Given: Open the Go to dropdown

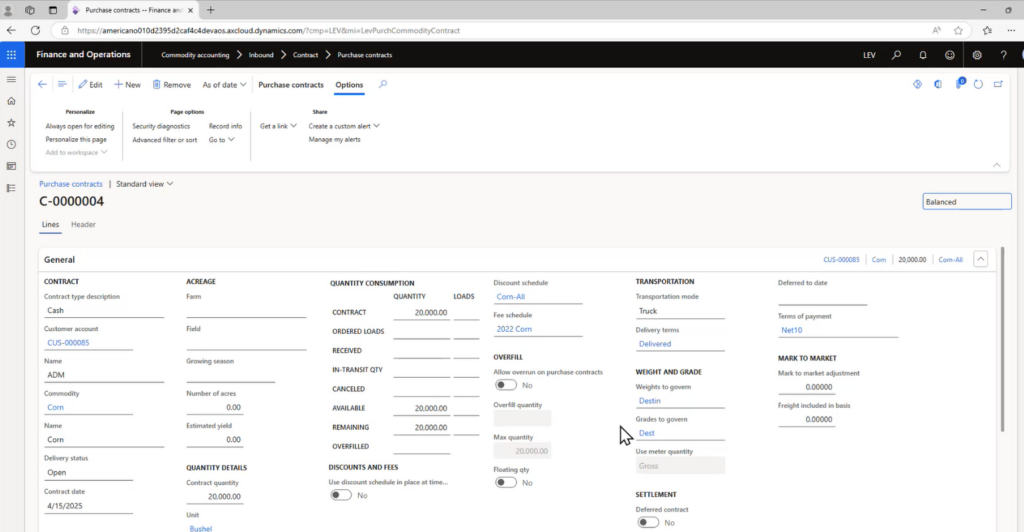Looking at the screenshot, I should (x=221, y=140).
